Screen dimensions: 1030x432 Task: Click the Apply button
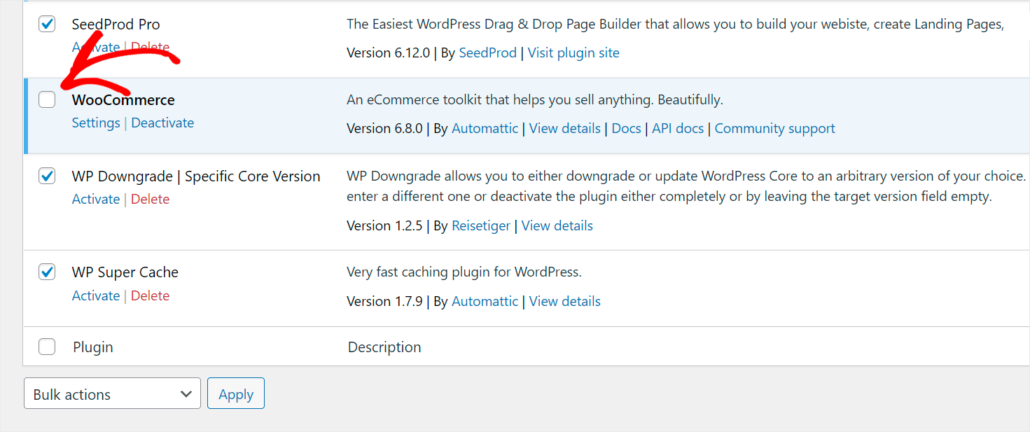click(x=236, y=393)
